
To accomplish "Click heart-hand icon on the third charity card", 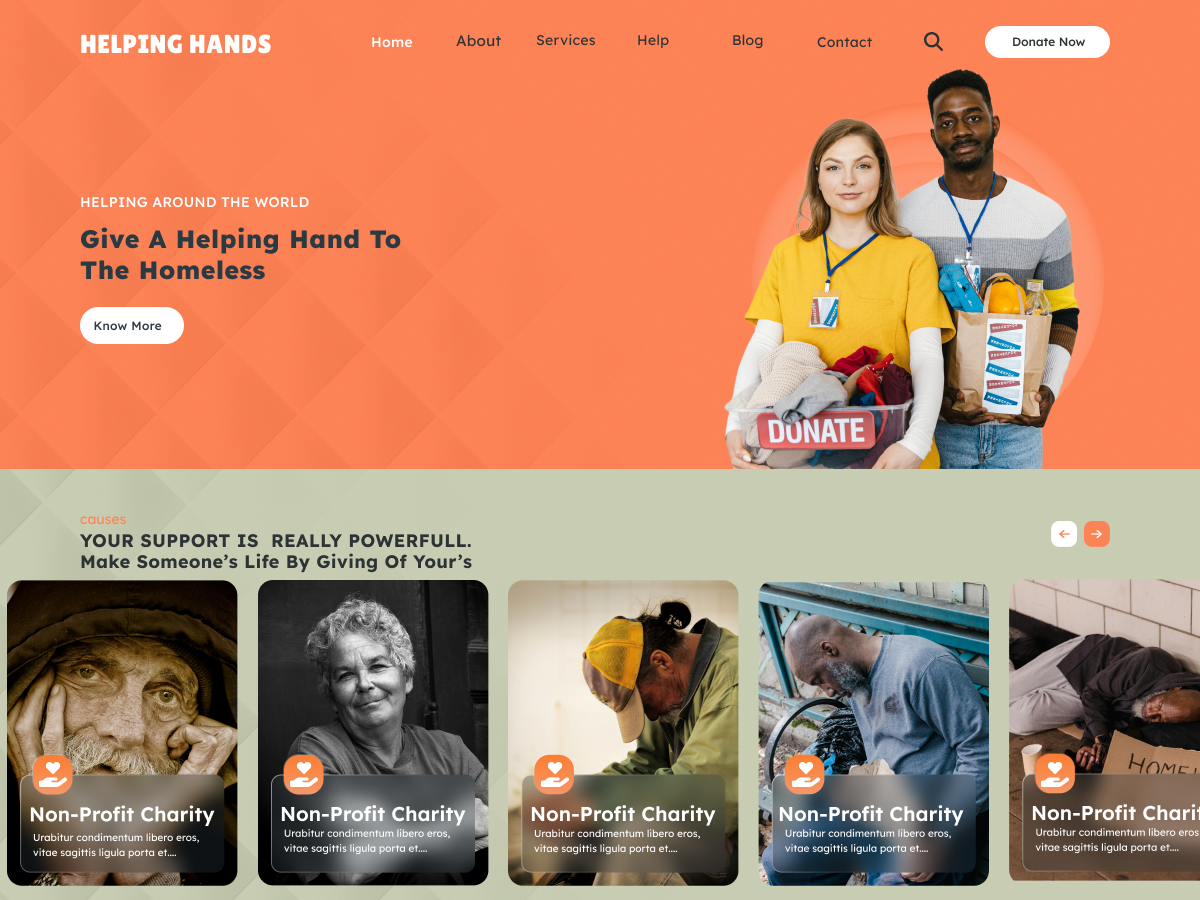I will pos(554,774).
